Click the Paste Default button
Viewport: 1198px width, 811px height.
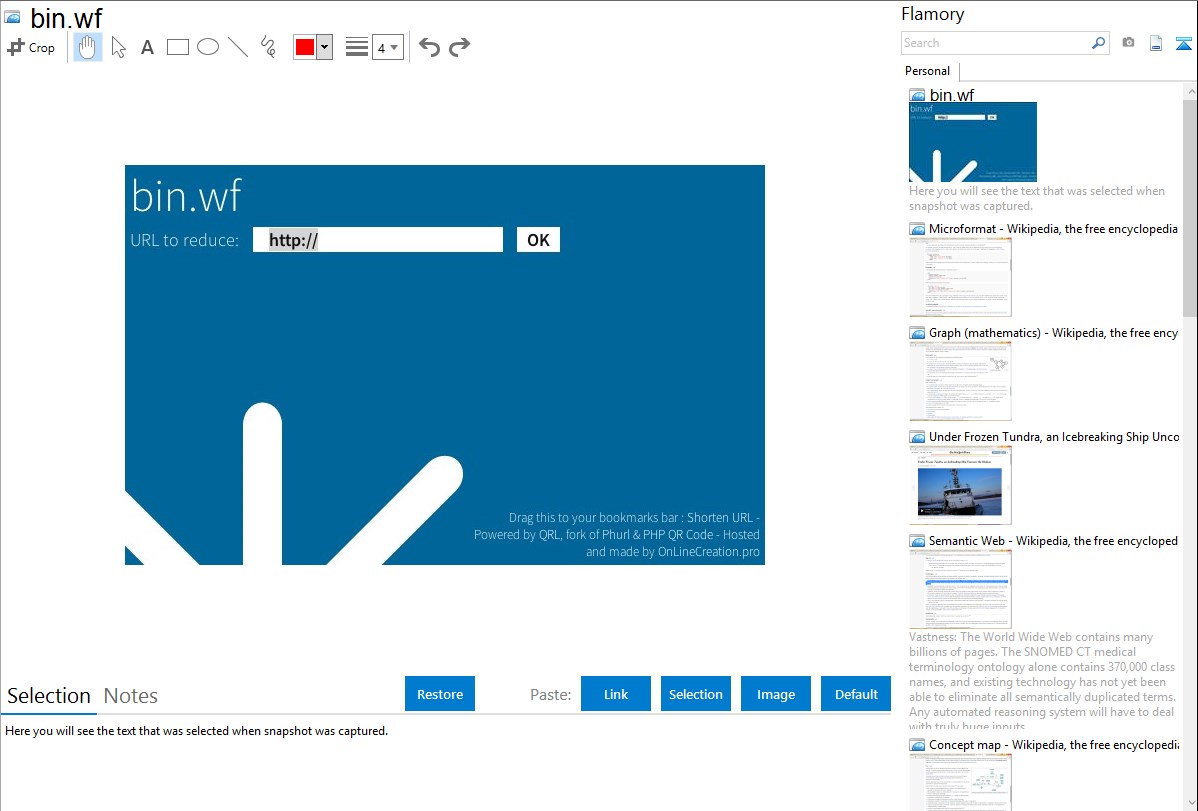[856, 694]
